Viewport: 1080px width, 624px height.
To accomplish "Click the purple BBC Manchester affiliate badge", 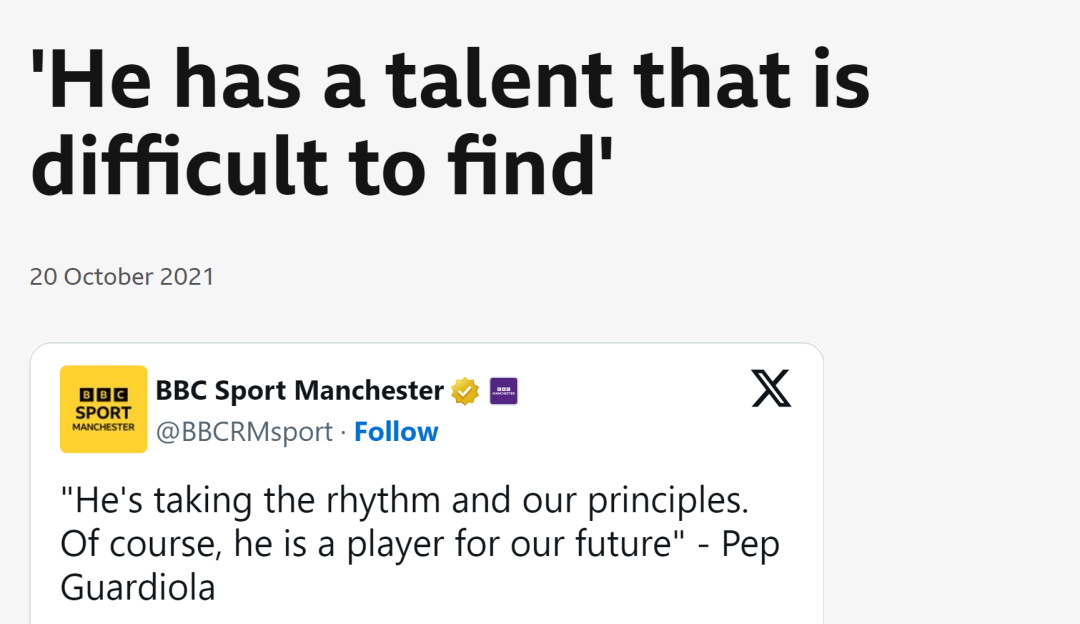I will click(x=503, y=391).
